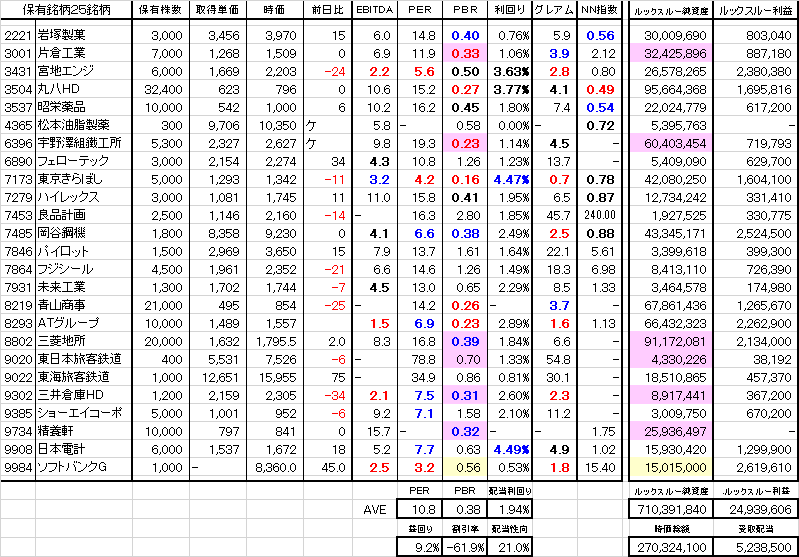The width and height of the screenshot is (799, 557).
Task: Select the 時価 column header
Action: tap(275, 10)
